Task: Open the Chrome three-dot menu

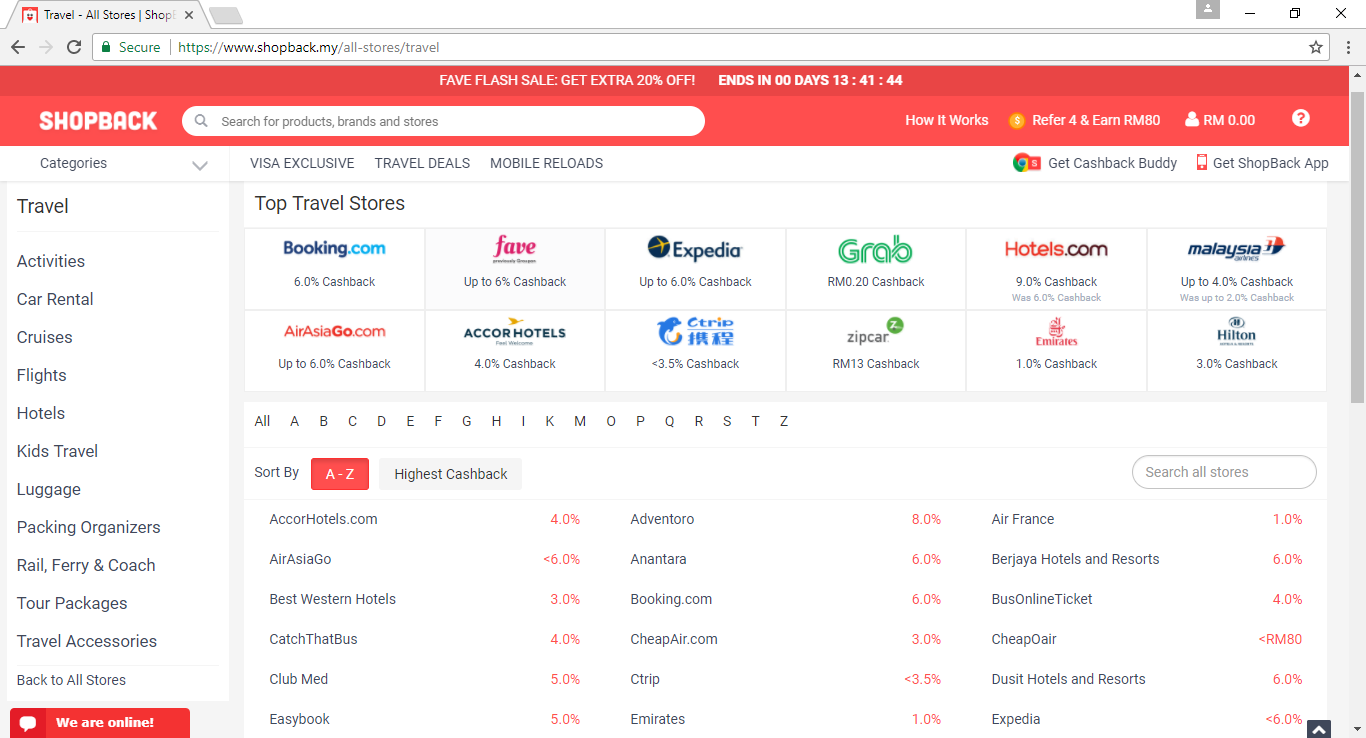Action: coord(1348,47)
